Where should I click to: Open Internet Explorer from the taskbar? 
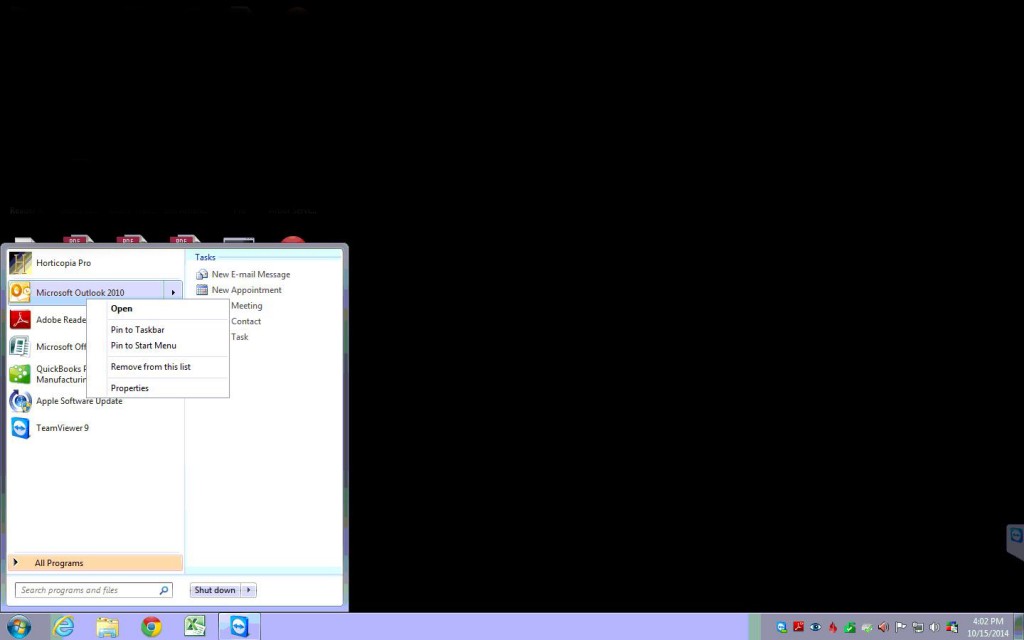[x=63, y=626]
